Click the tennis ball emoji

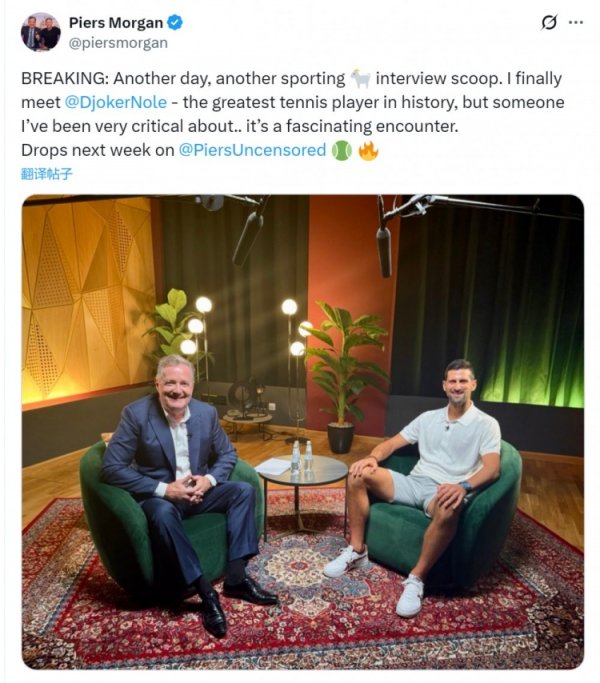pos(342,150)
